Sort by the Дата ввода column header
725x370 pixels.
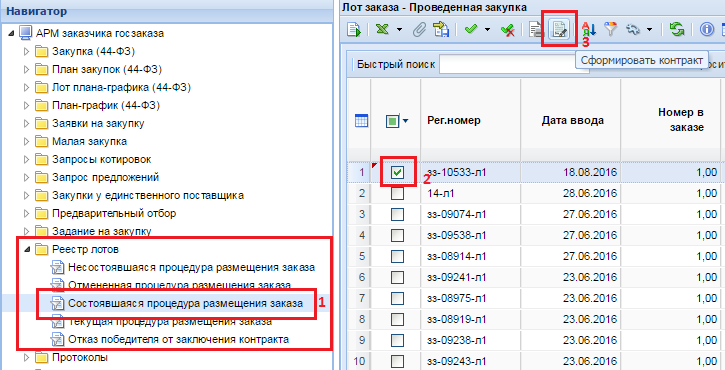pos(572,121)
